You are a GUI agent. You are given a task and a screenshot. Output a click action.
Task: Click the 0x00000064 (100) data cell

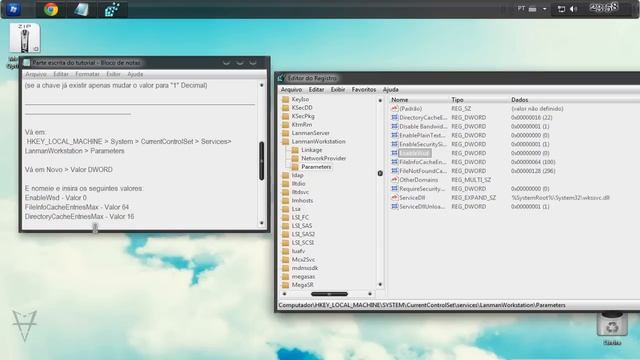(533, 162)
